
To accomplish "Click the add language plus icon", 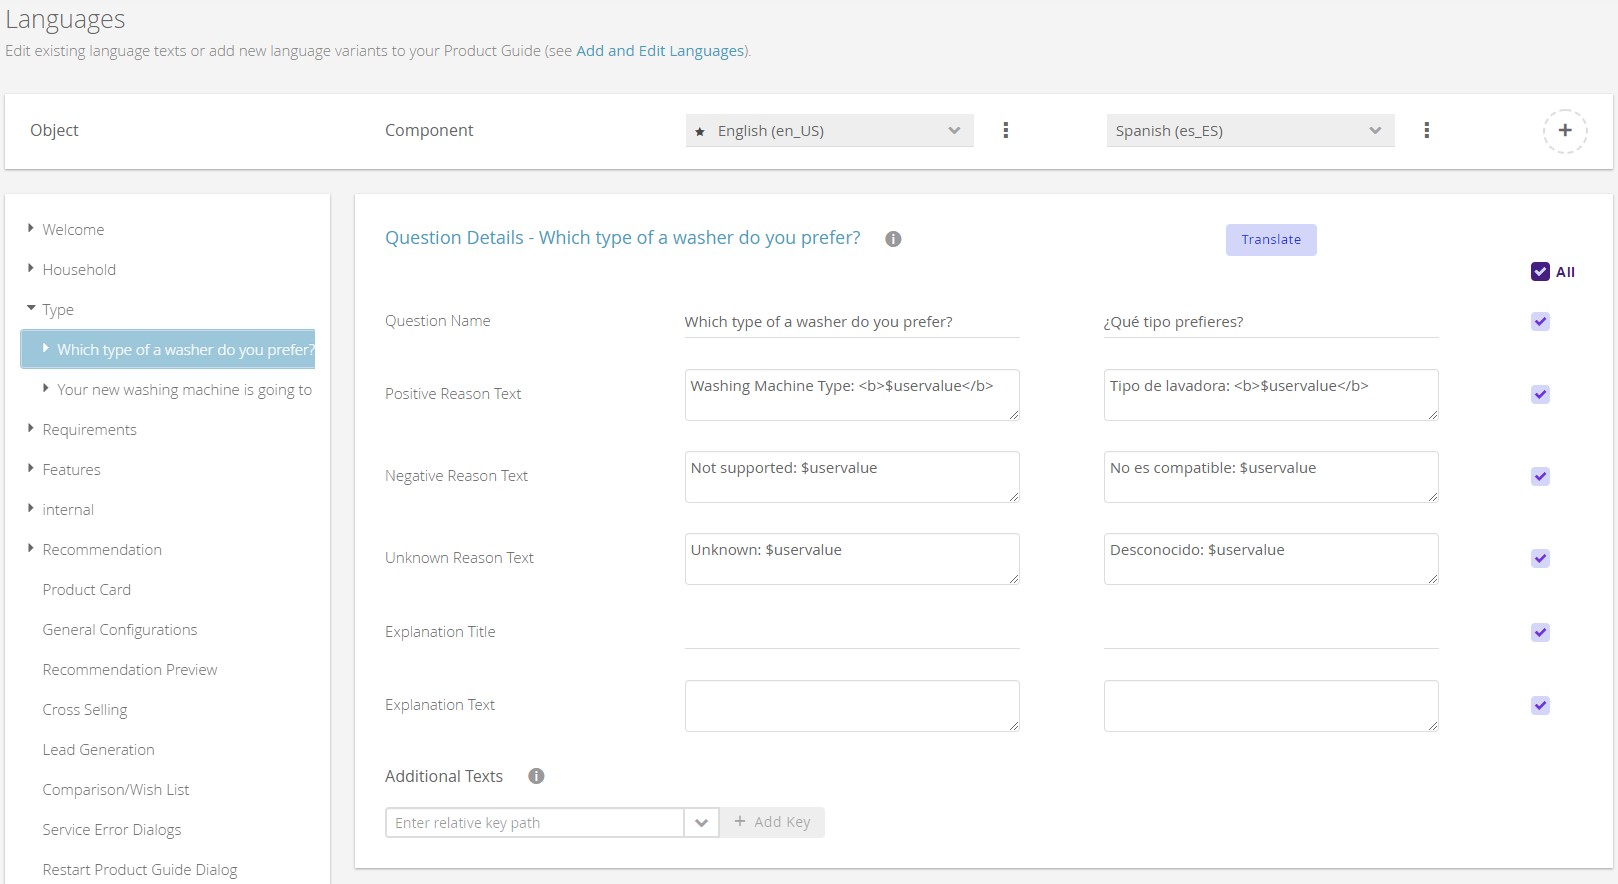I will (x=1564, y=131).
